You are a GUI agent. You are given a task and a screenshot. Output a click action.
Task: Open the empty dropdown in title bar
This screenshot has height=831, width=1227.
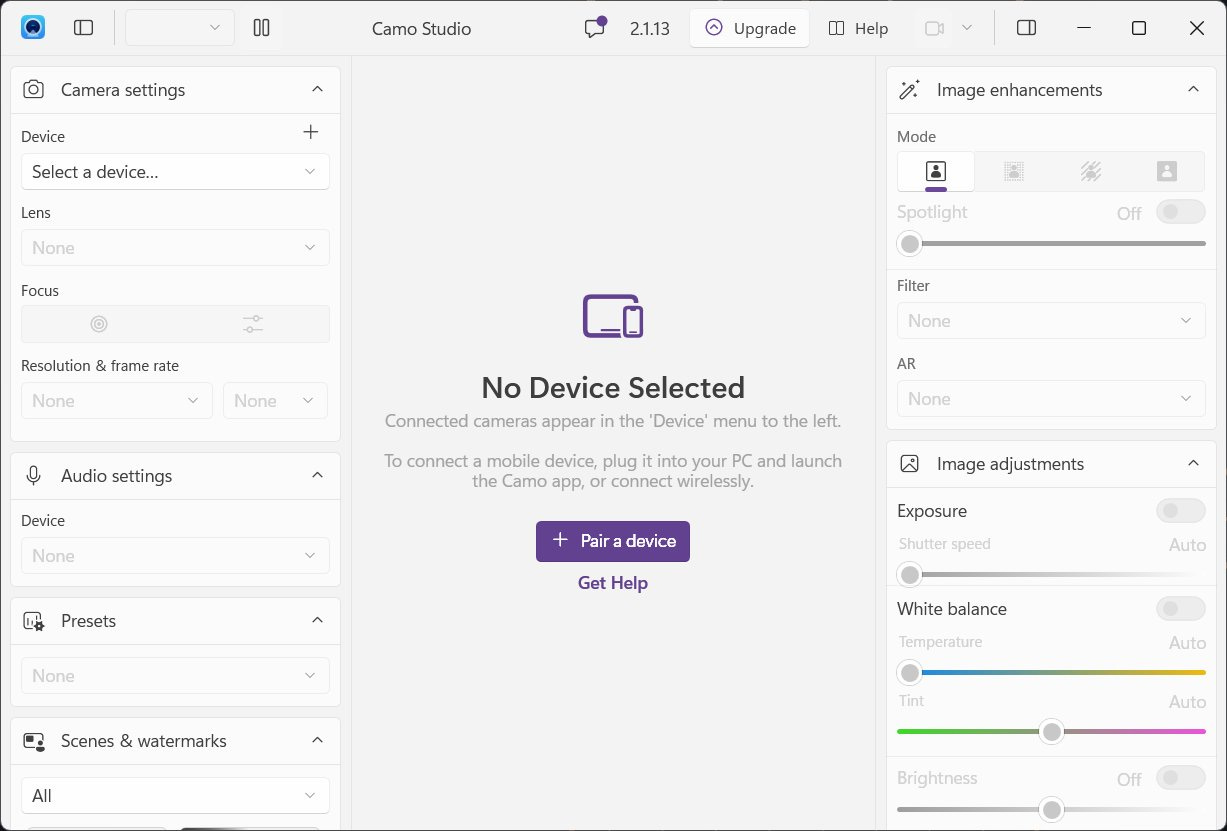click(180, 28)
